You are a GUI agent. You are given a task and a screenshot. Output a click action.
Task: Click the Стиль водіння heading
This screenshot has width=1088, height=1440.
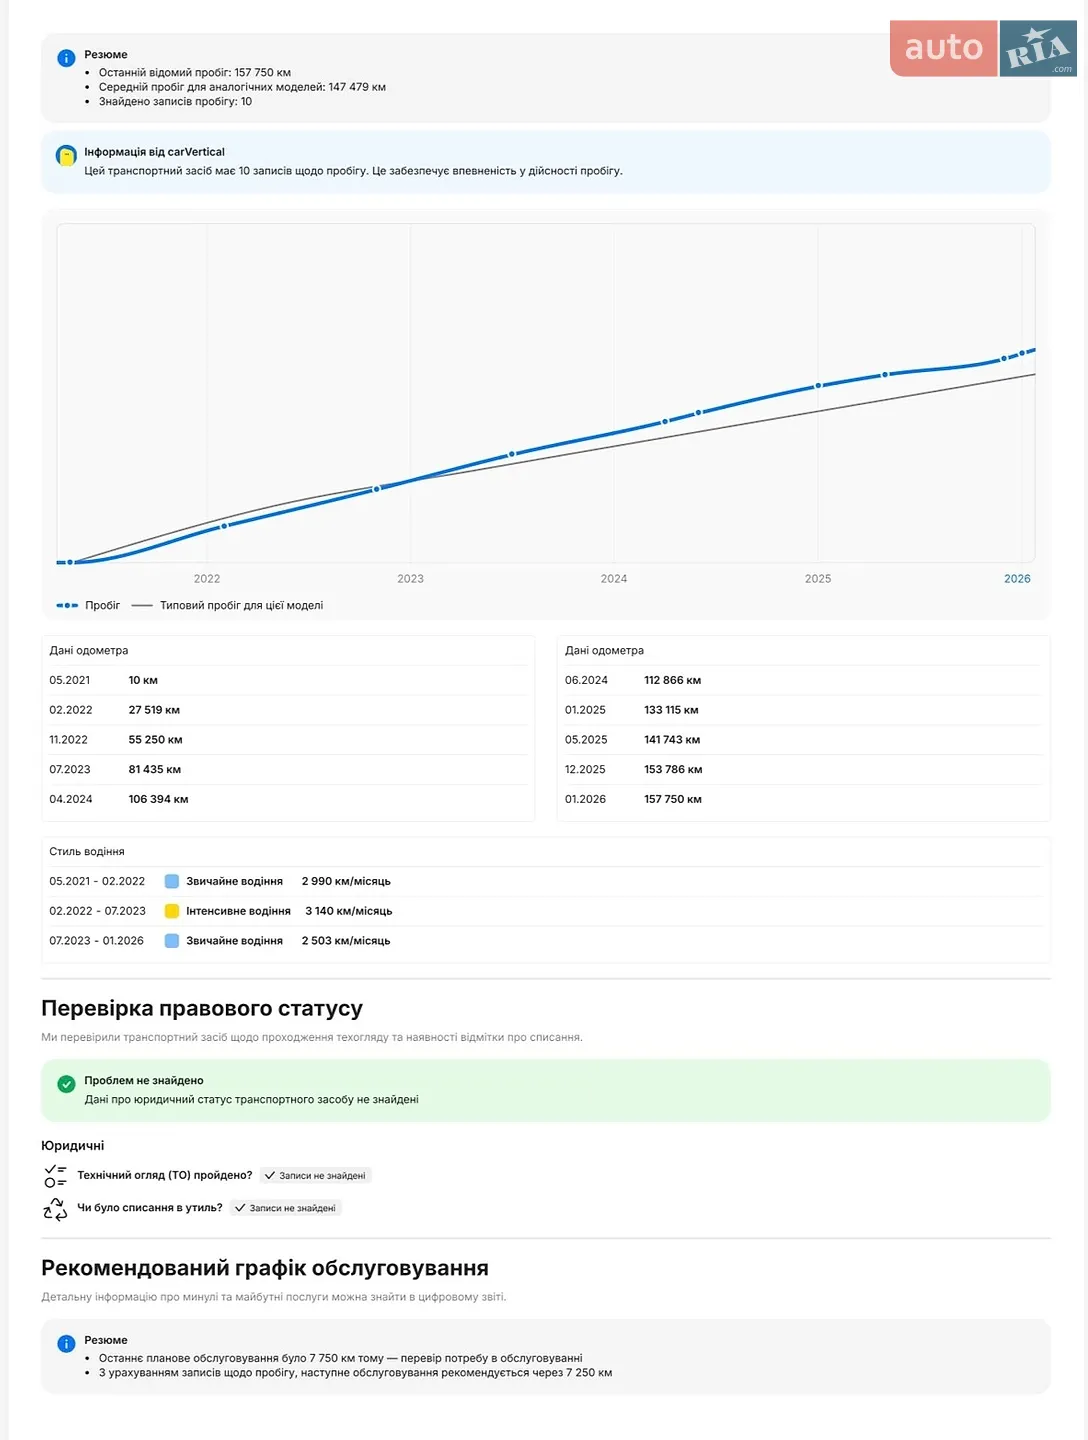tap(87, 852)
